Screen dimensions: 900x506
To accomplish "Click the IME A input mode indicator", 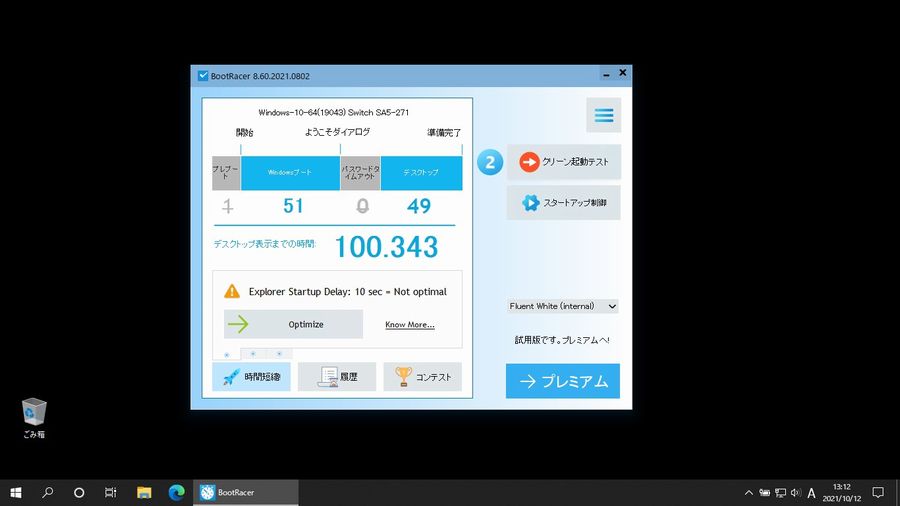I will click(x=811, y=492).
